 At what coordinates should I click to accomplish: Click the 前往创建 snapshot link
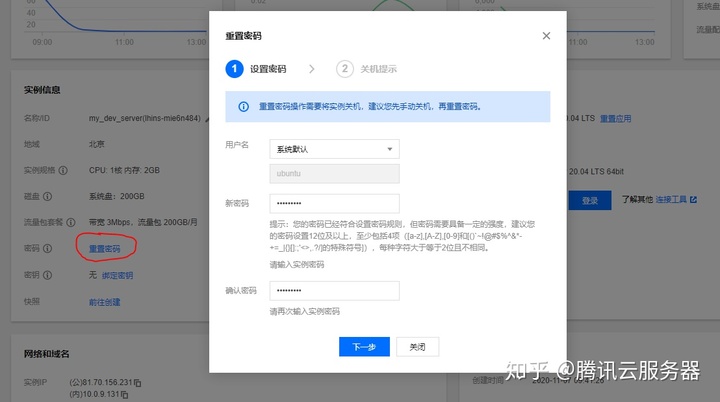pos(105,302)
